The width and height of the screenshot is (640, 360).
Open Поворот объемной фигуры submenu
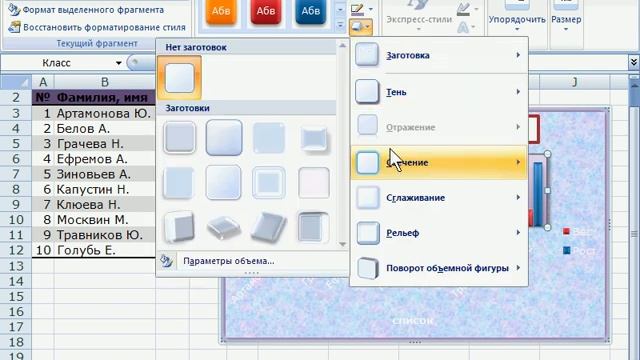pos(439,268)
